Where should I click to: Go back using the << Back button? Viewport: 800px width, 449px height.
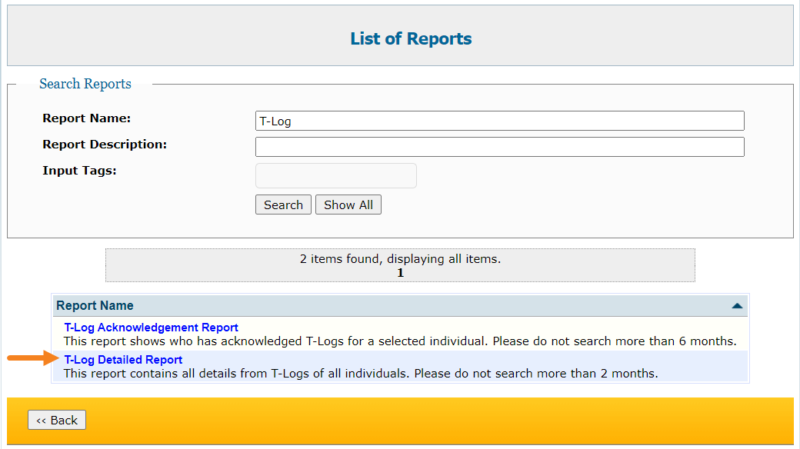click(x=57, y=420)
